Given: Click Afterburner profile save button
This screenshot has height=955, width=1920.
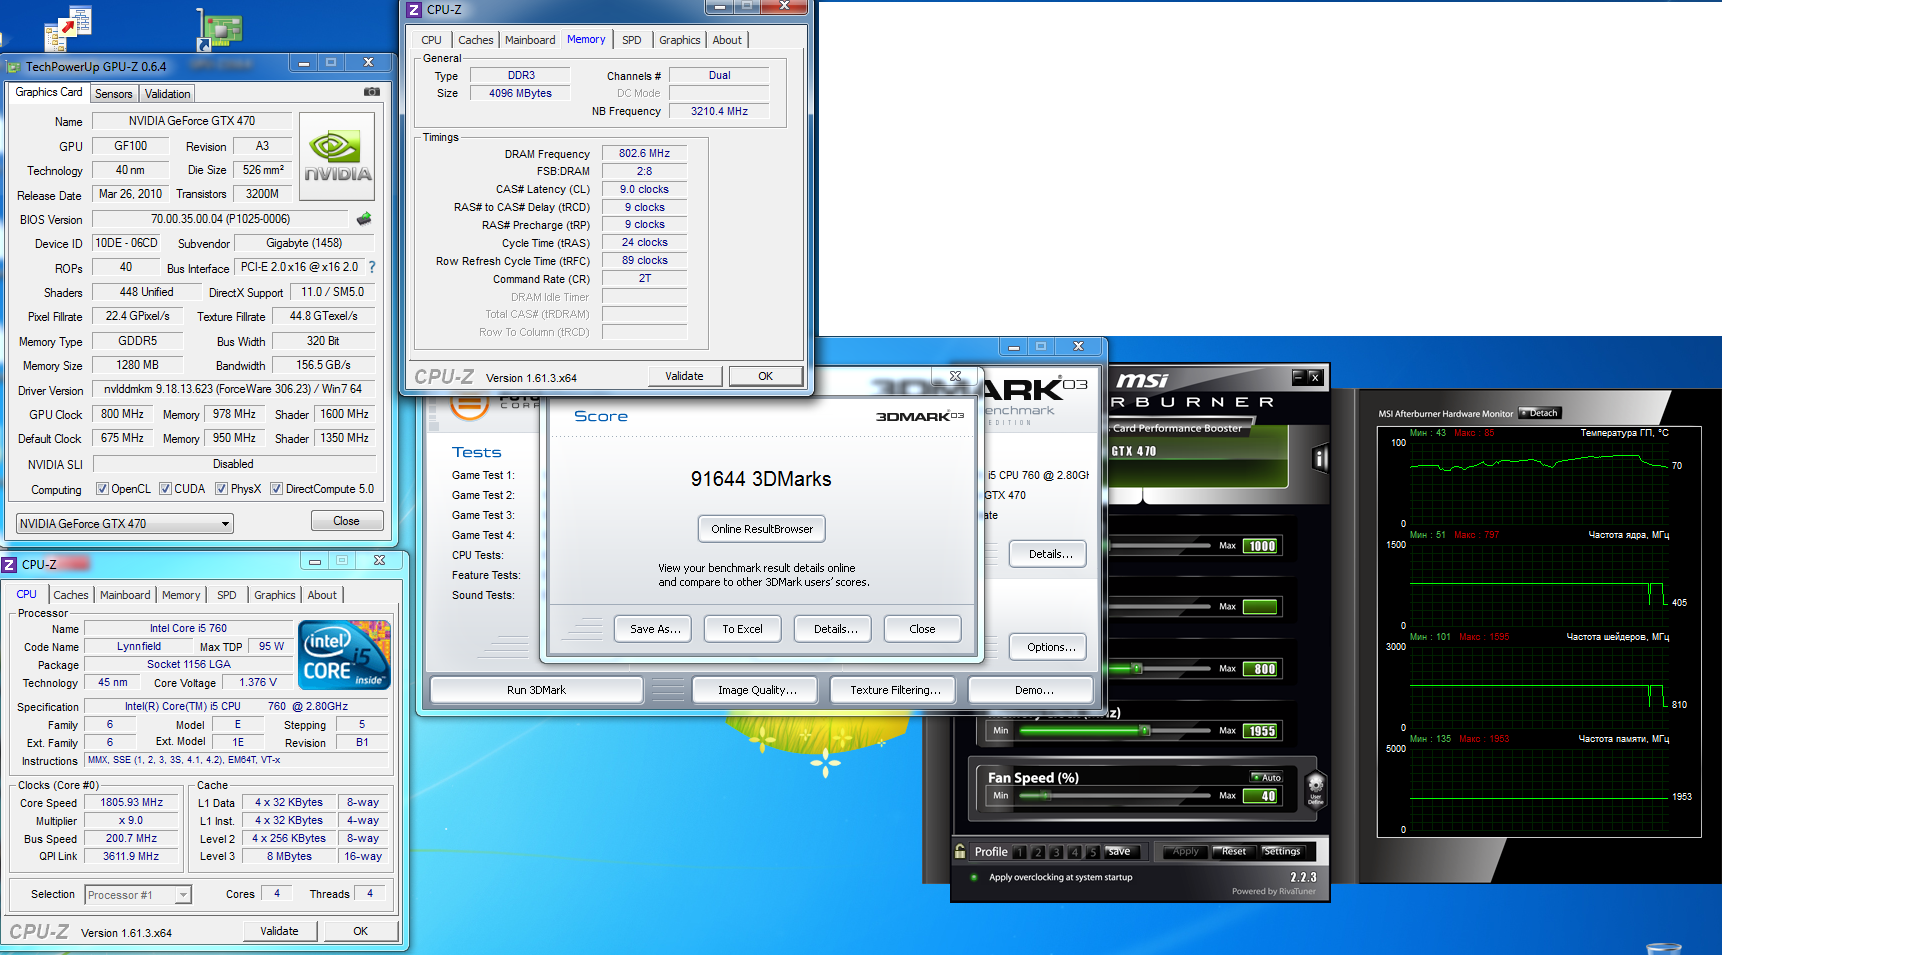Looking at the screenshot, I should click(x=1119, y=852).
